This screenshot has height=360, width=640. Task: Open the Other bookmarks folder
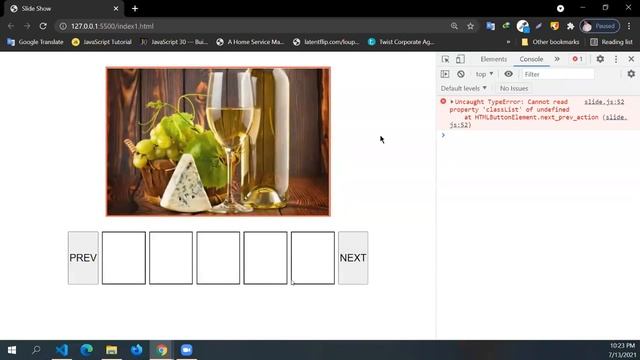coord(550,42)
